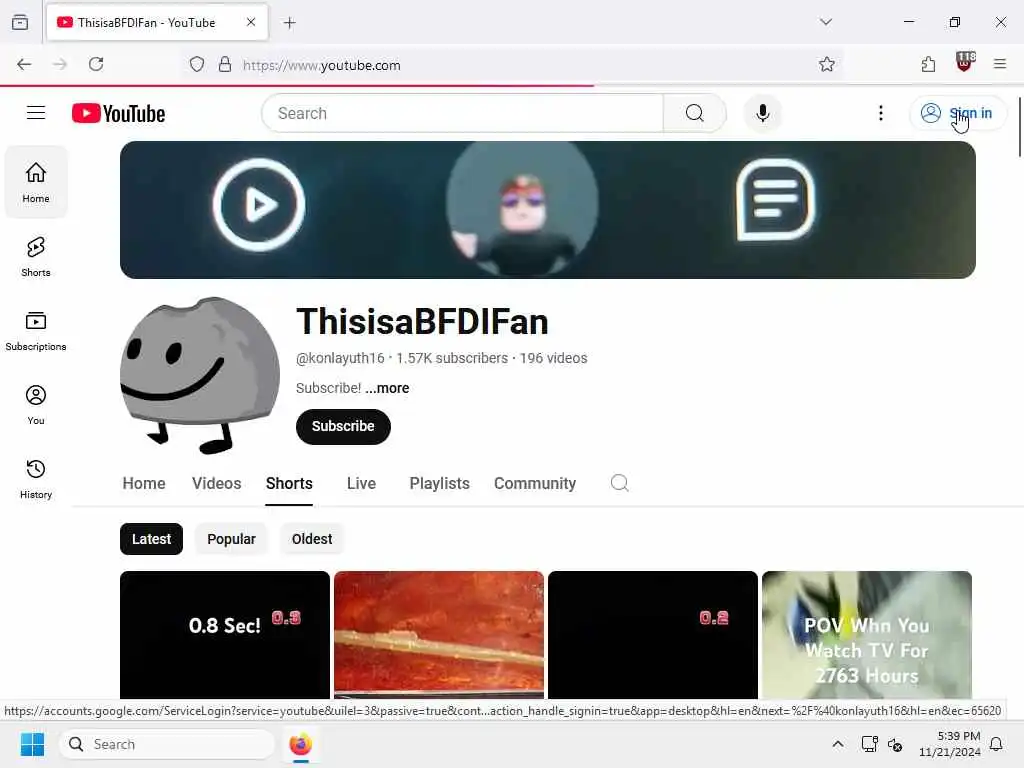
Task: Open network status tray icon
Action: [869, 744]
